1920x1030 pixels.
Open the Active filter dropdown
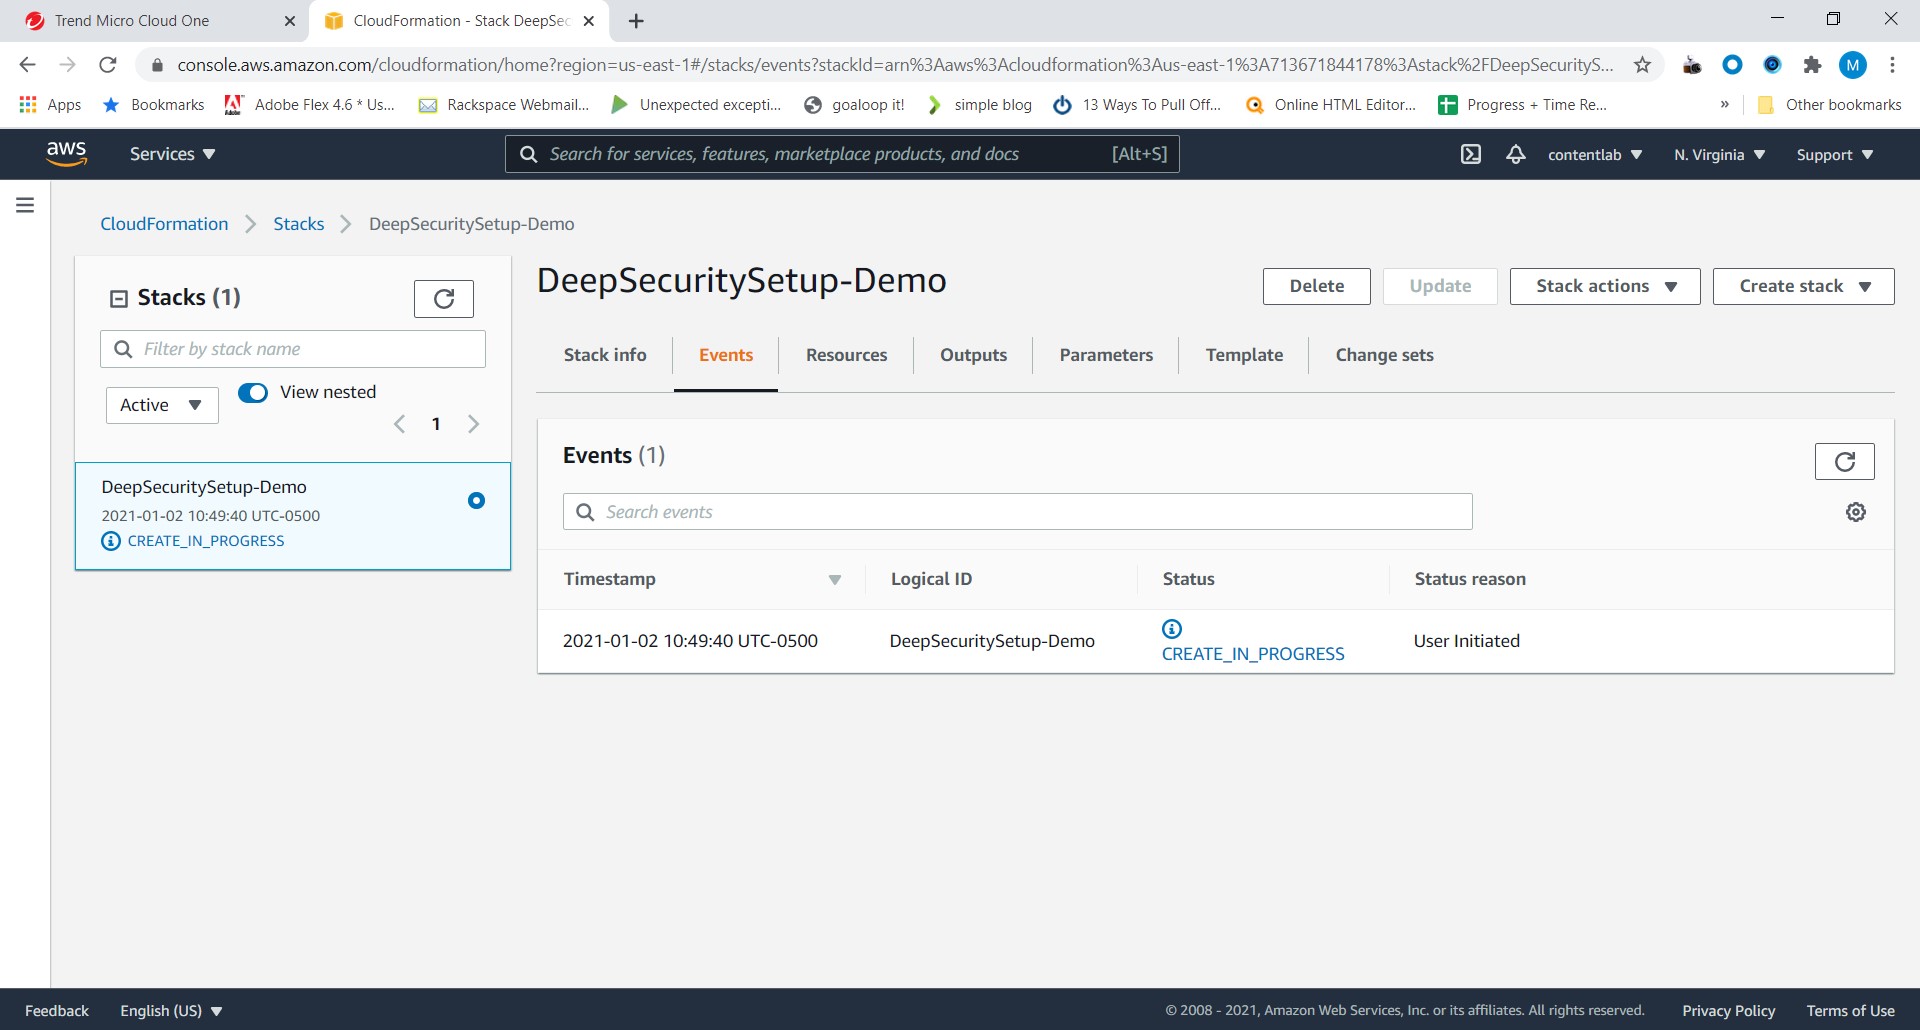(162, 405)
